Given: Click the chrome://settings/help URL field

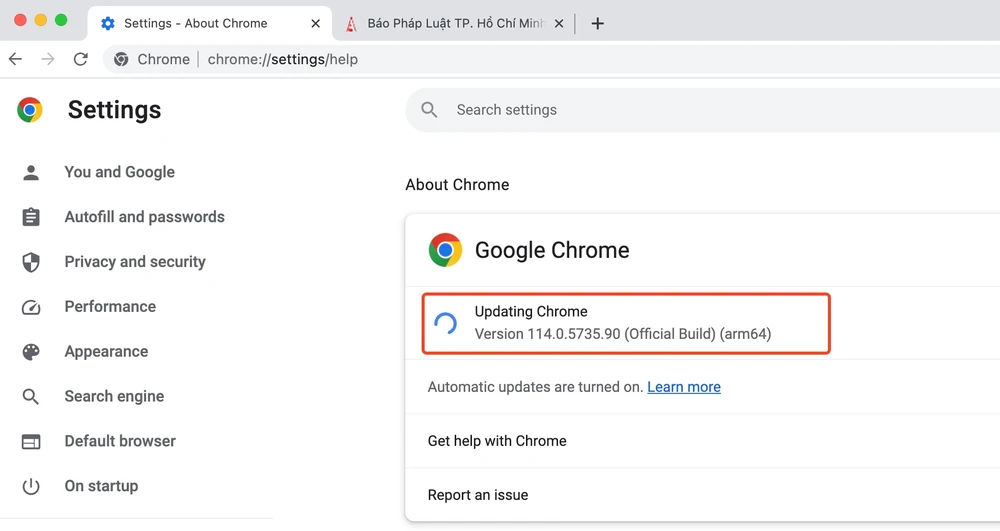Looking at the screenshot, I should point(283,59).
